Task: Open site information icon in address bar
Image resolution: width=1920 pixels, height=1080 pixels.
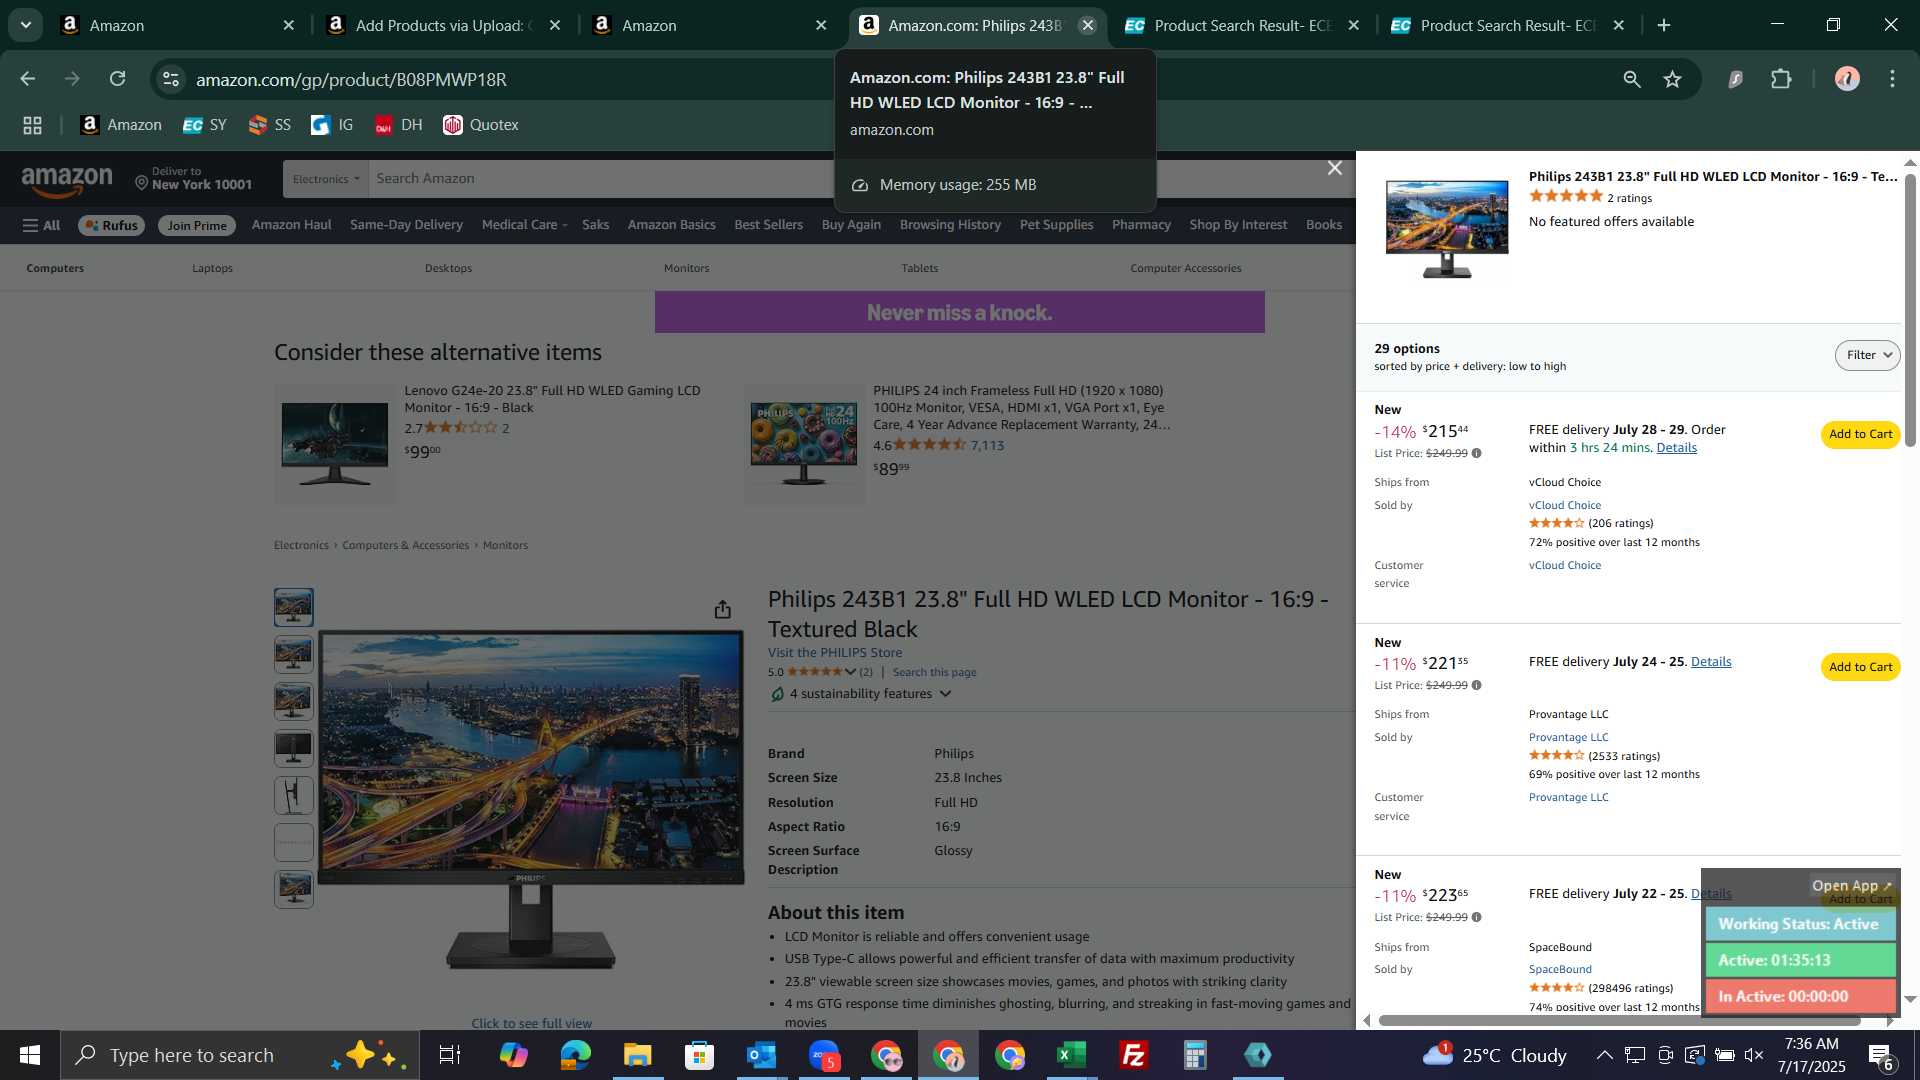Action: click(x=171, y=79)
